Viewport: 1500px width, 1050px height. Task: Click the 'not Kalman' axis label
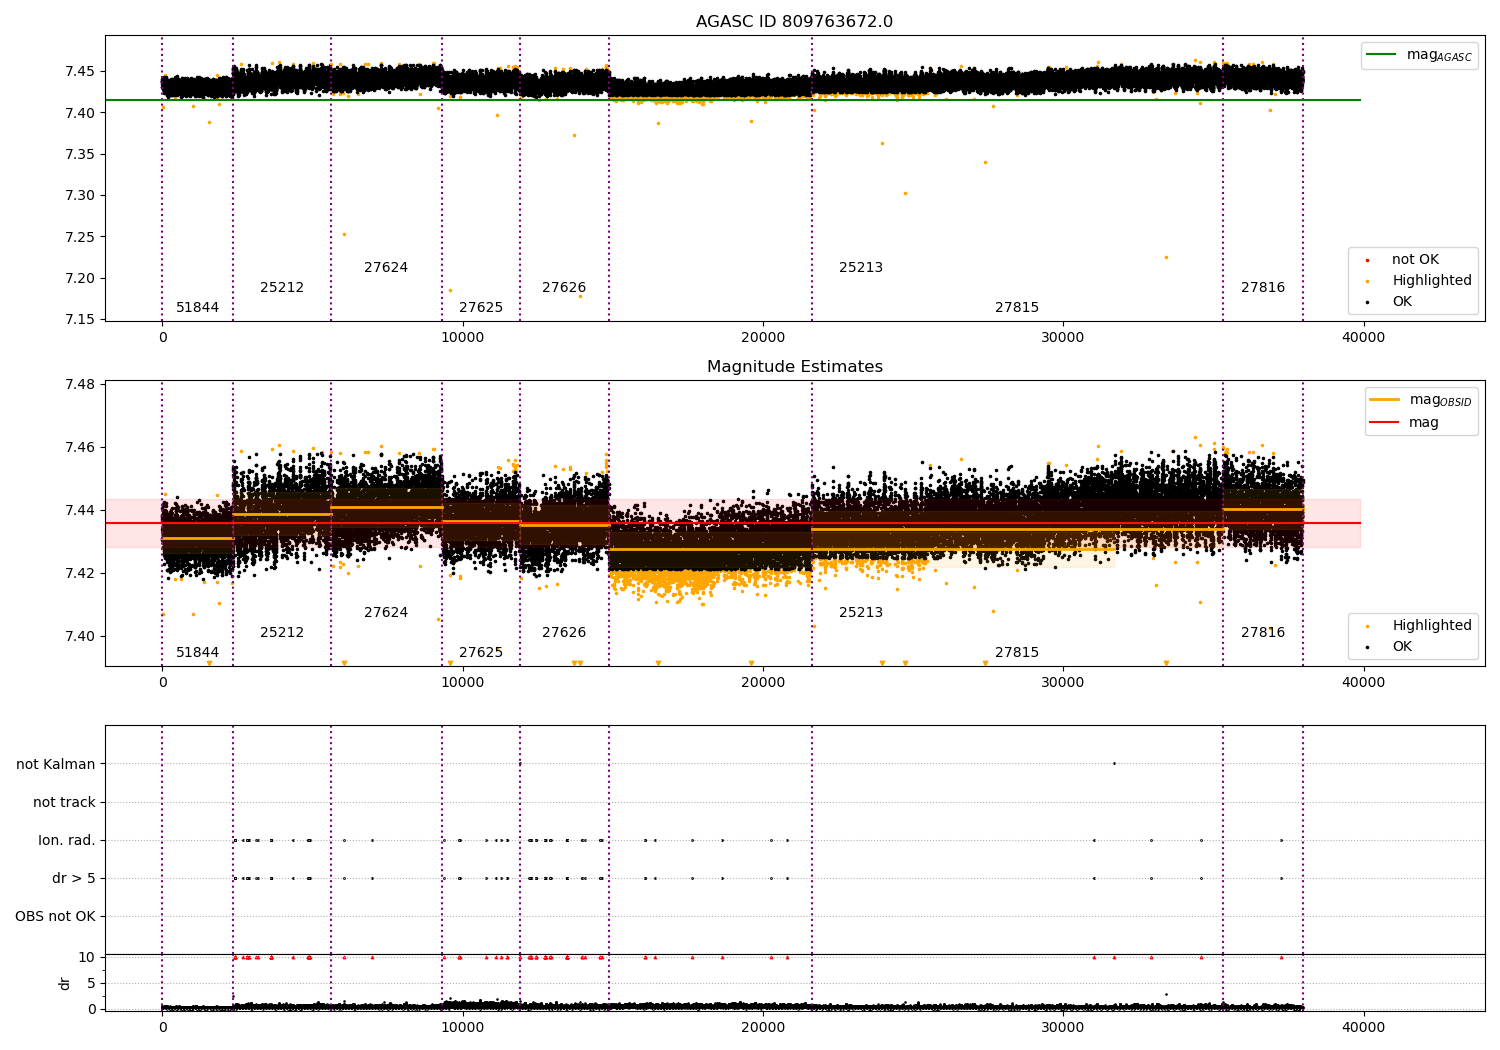coord(56,764)
